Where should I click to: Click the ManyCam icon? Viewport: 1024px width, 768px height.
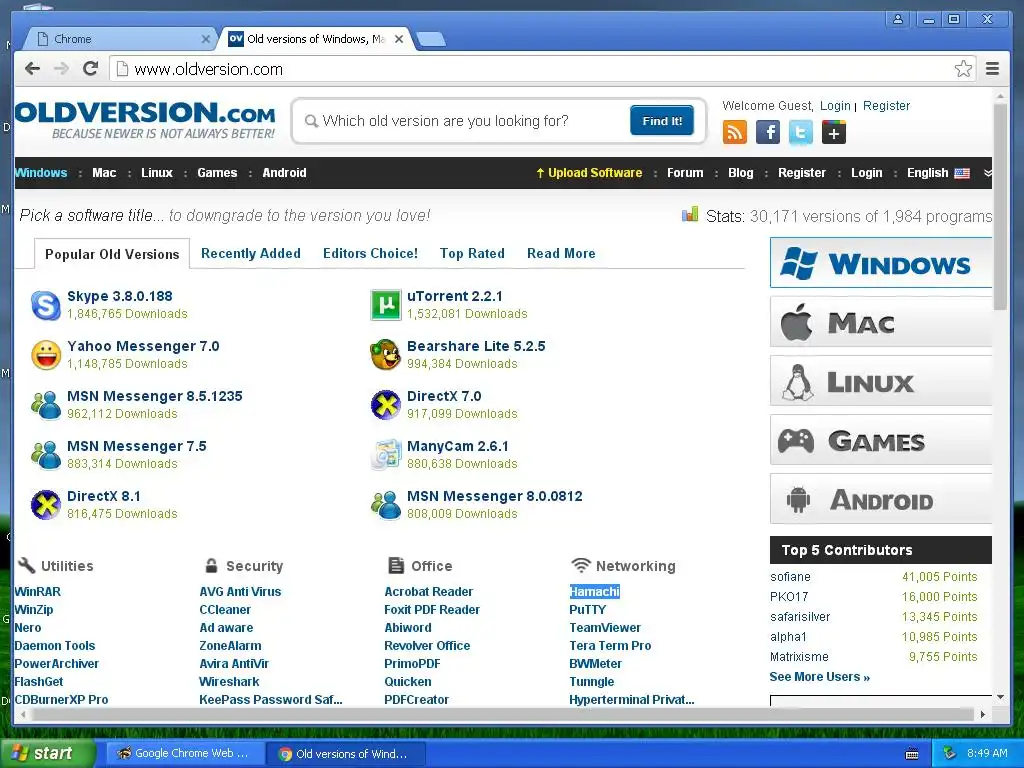pos(386,455)
